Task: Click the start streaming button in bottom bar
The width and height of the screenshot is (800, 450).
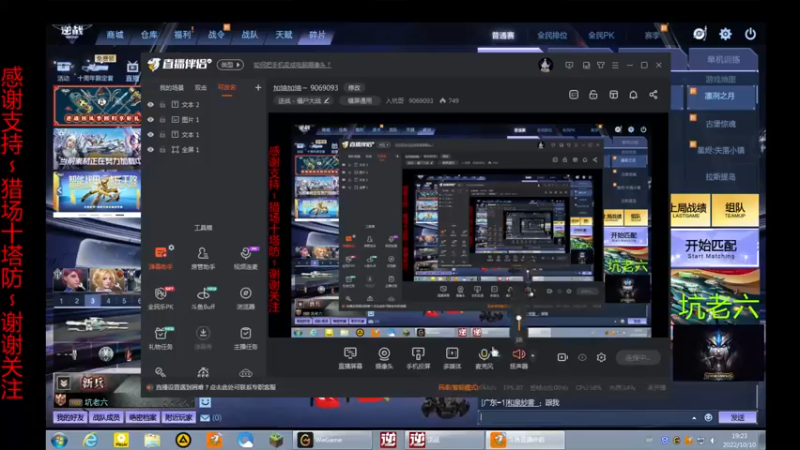Action: 638,357
